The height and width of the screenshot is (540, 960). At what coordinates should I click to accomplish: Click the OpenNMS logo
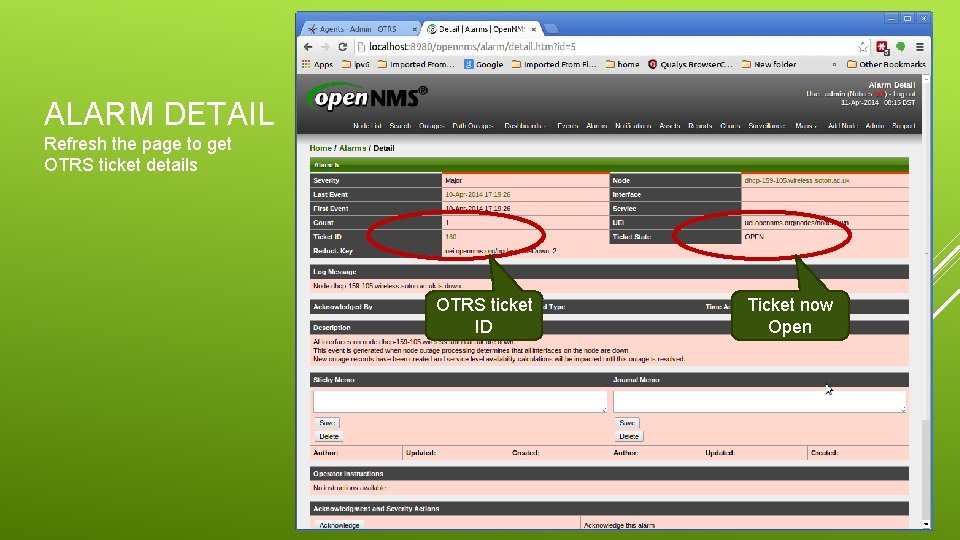point(367,97)
